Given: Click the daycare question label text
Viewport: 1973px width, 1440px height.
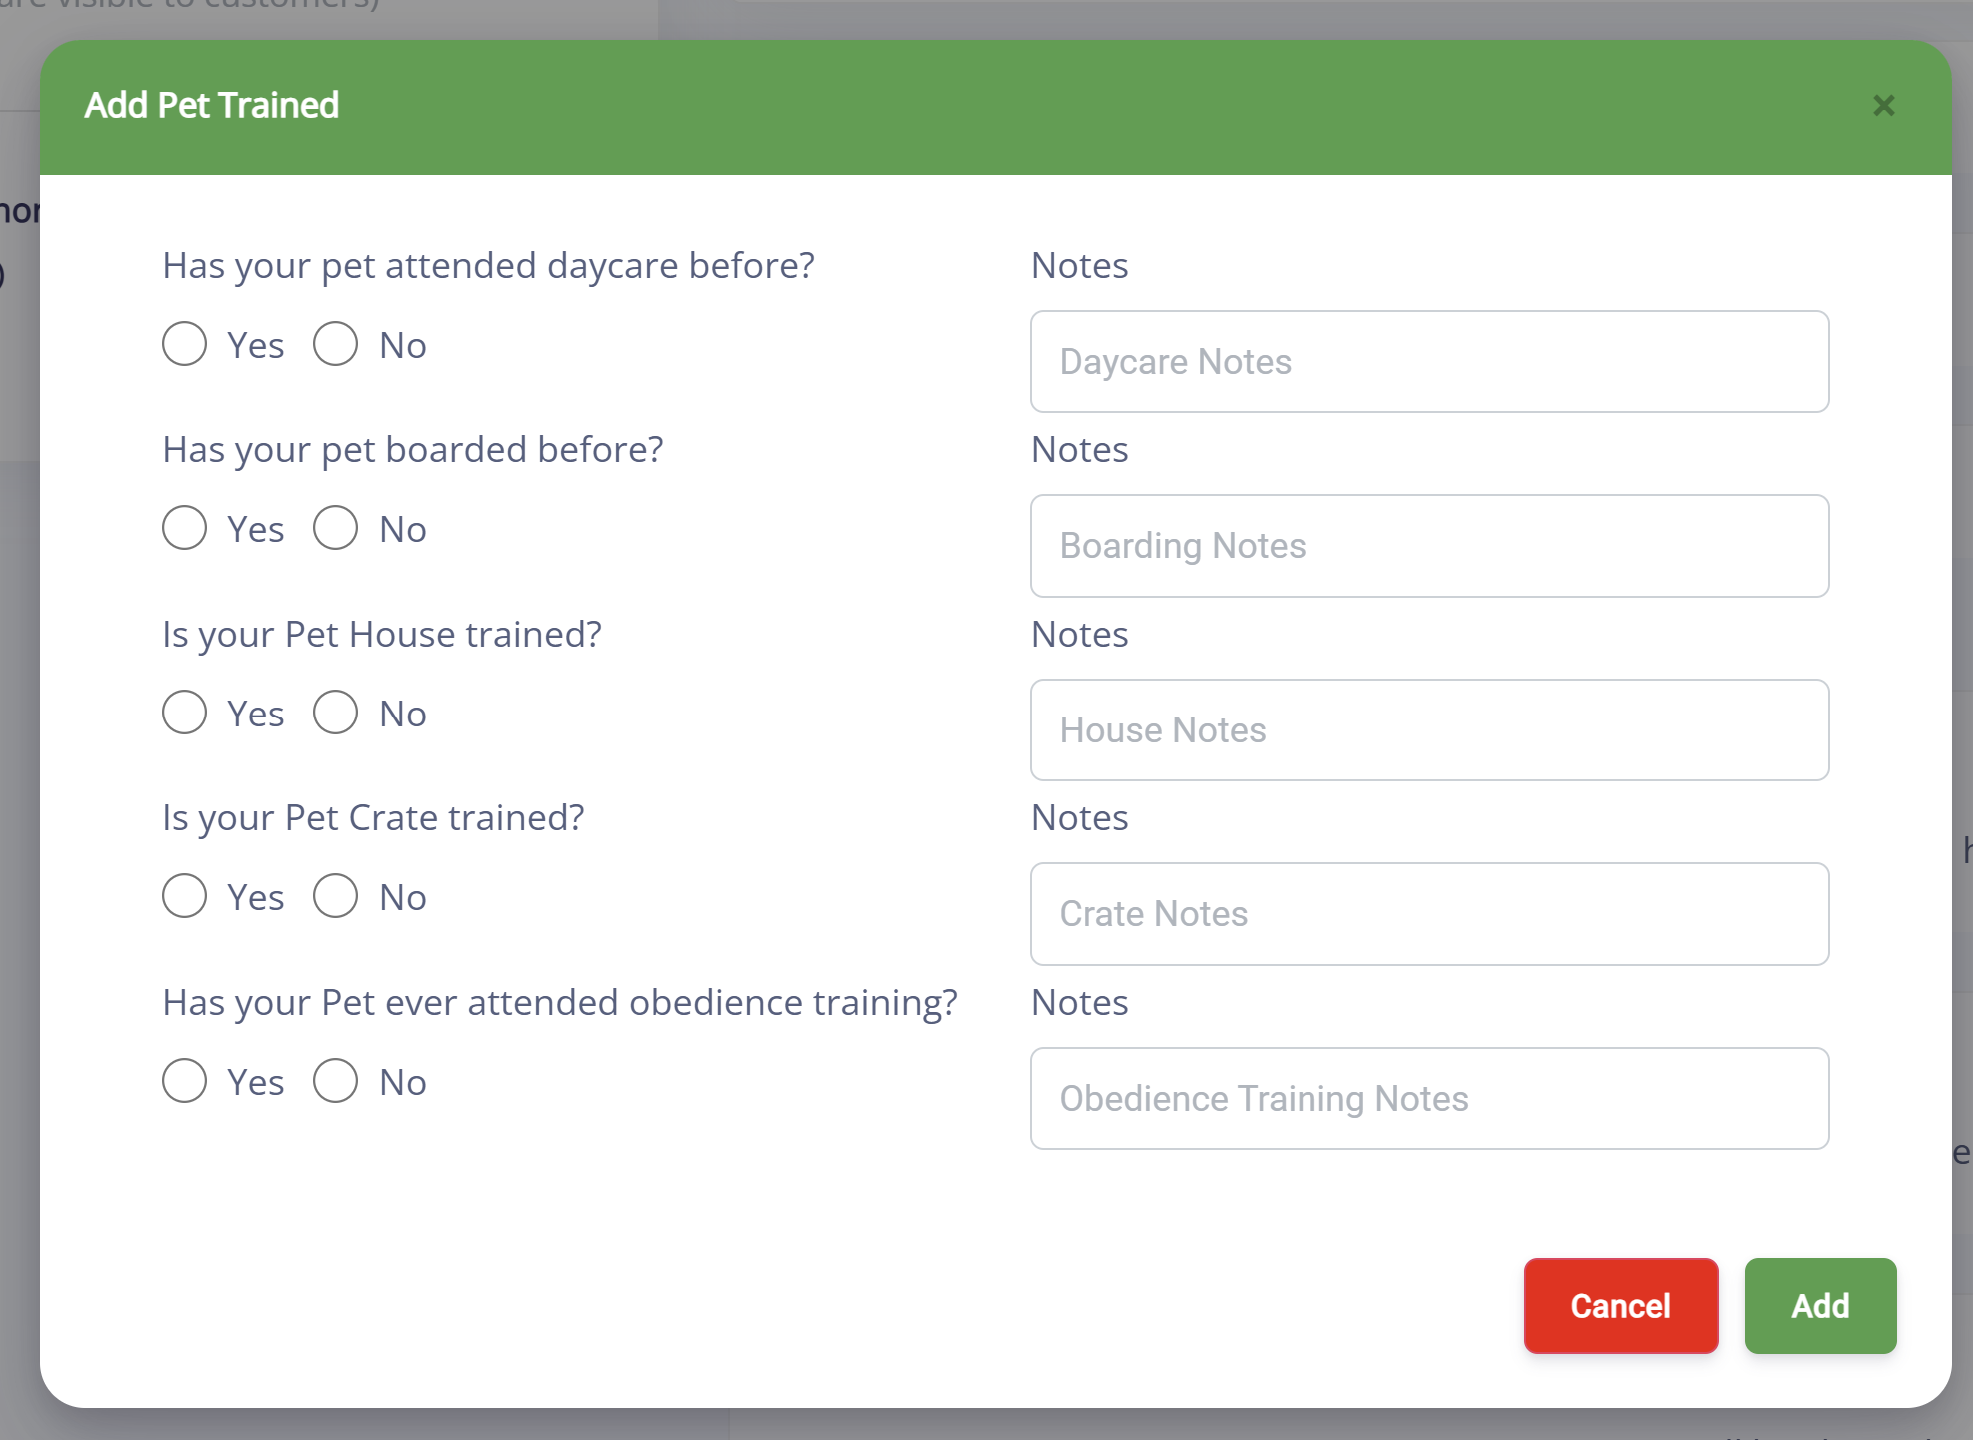Looking at the screenshot, I should 488,266.
